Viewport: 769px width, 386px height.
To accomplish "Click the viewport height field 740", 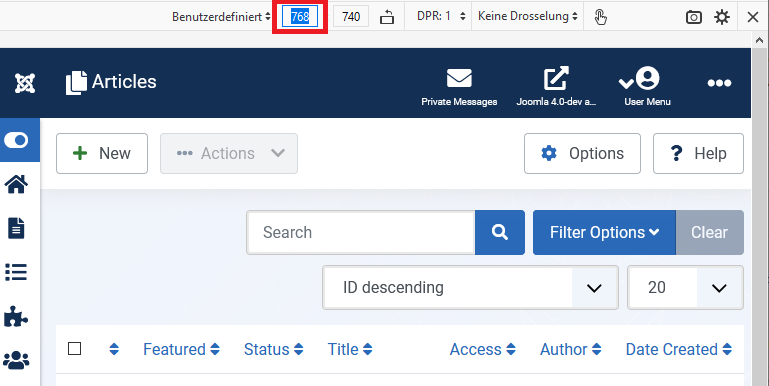I will (351, 17).
